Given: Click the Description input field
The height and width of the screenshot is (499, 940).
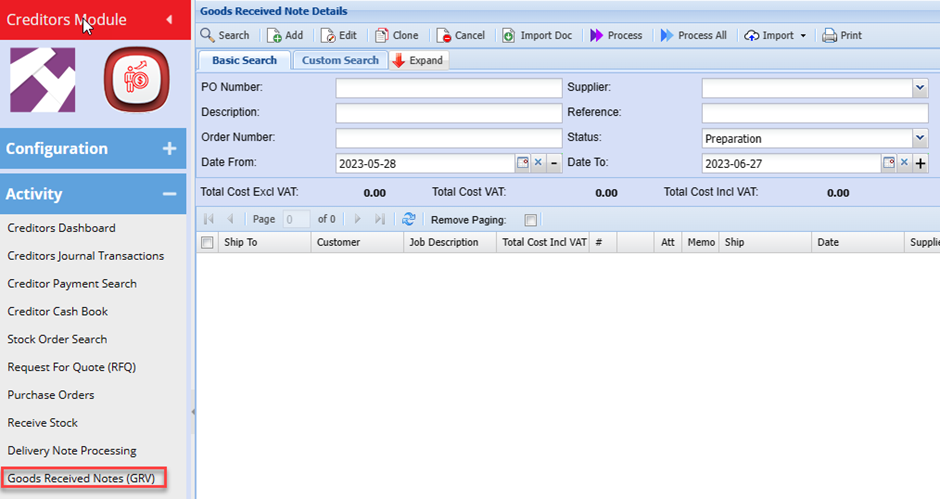Looking at the screenshot, I should tap(448, 113).
